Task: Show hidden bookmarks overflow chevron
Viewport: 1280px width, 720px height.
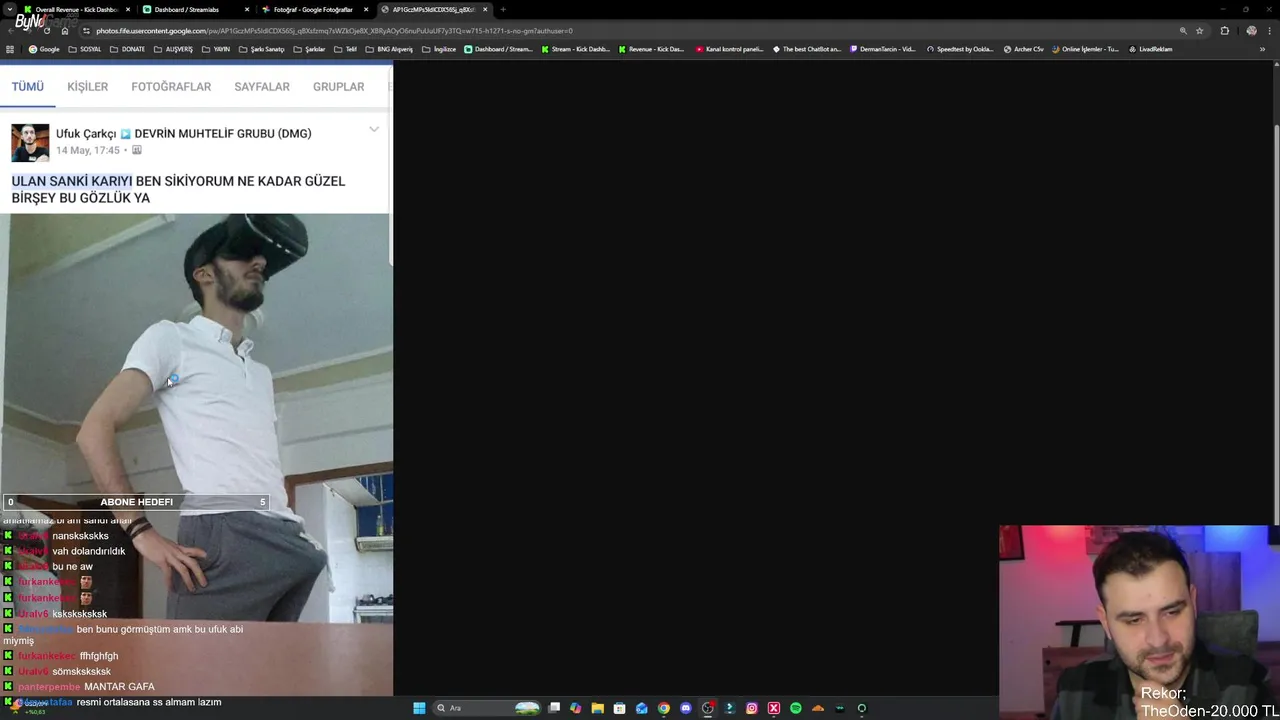Action: (1262, 49)
